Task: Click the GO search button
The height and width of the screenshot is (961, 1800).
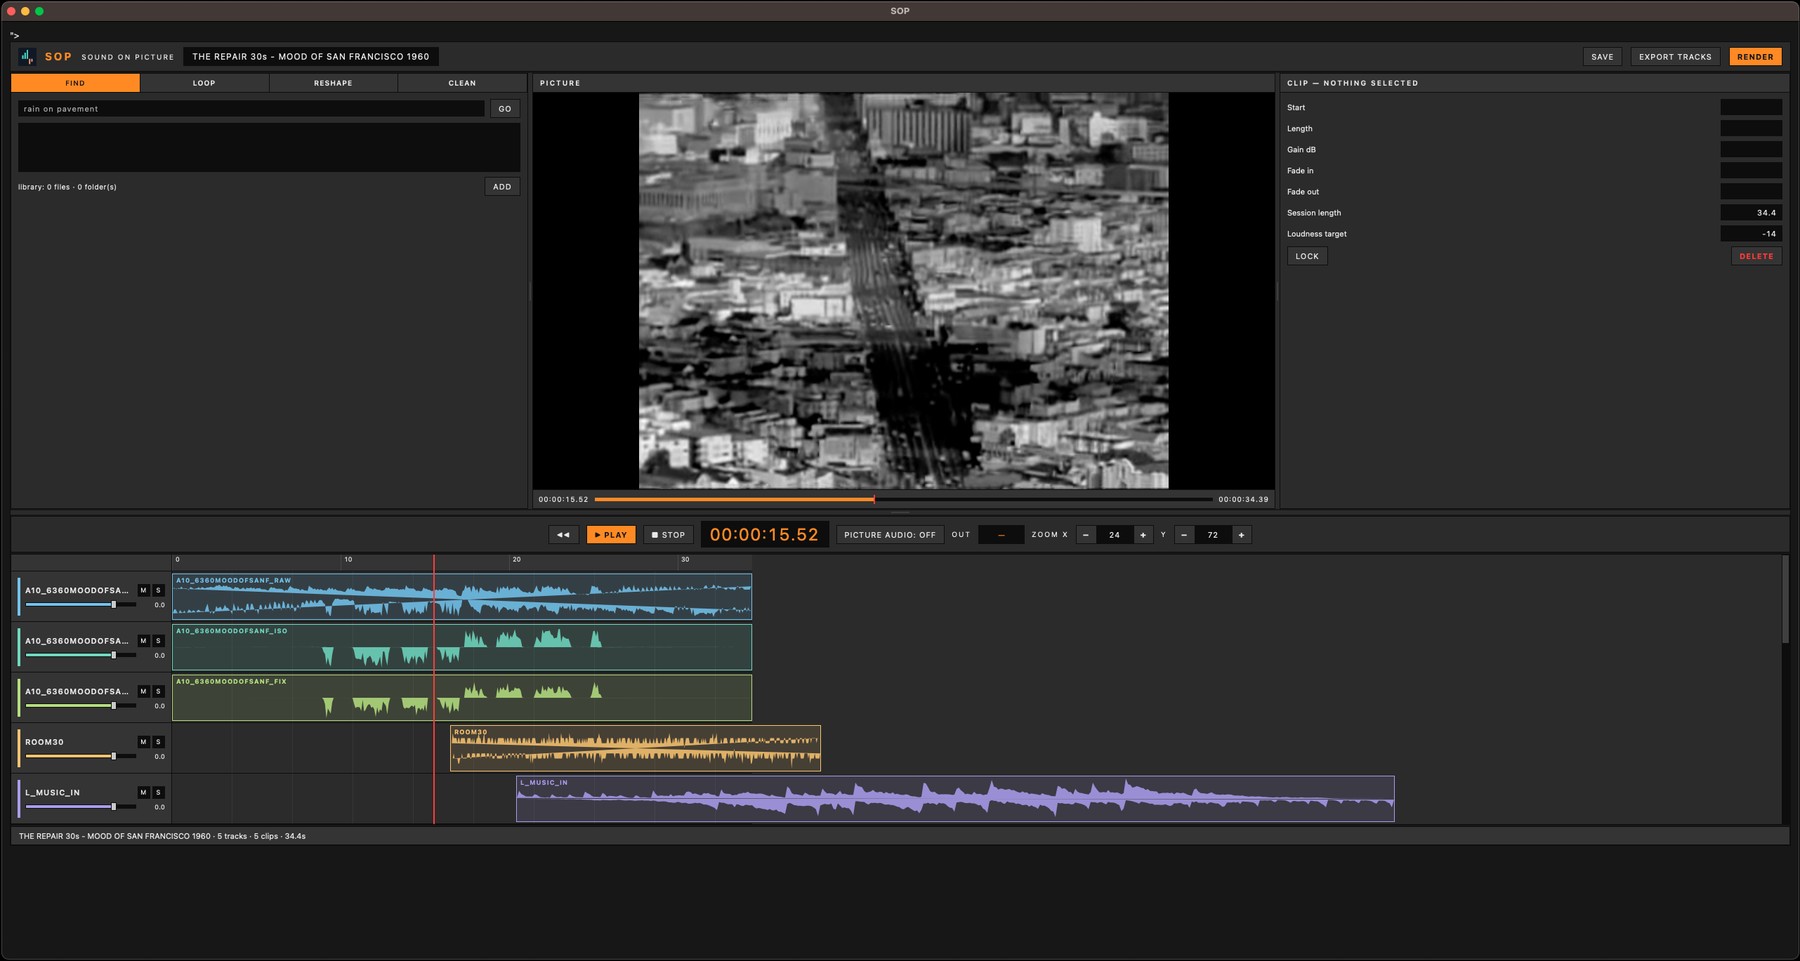Action: [x=505, y=109]
